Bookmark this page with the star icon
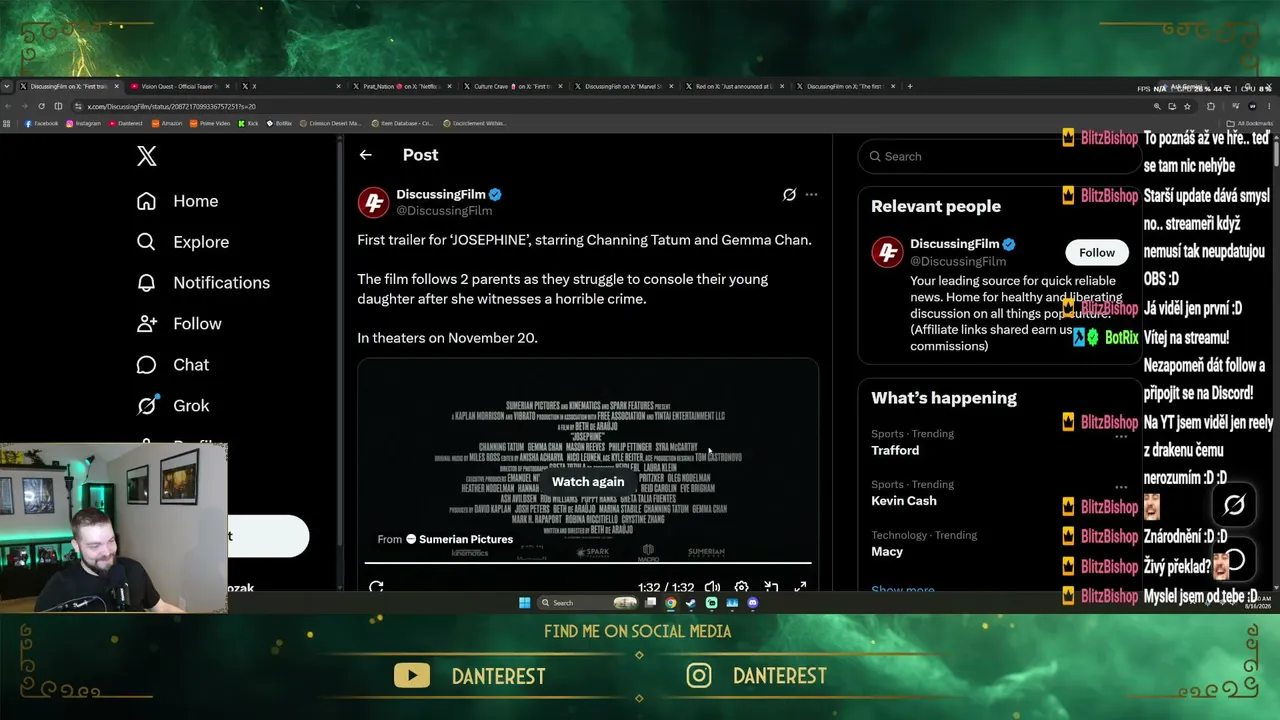1280x720 pixels. pos(1187,106)
